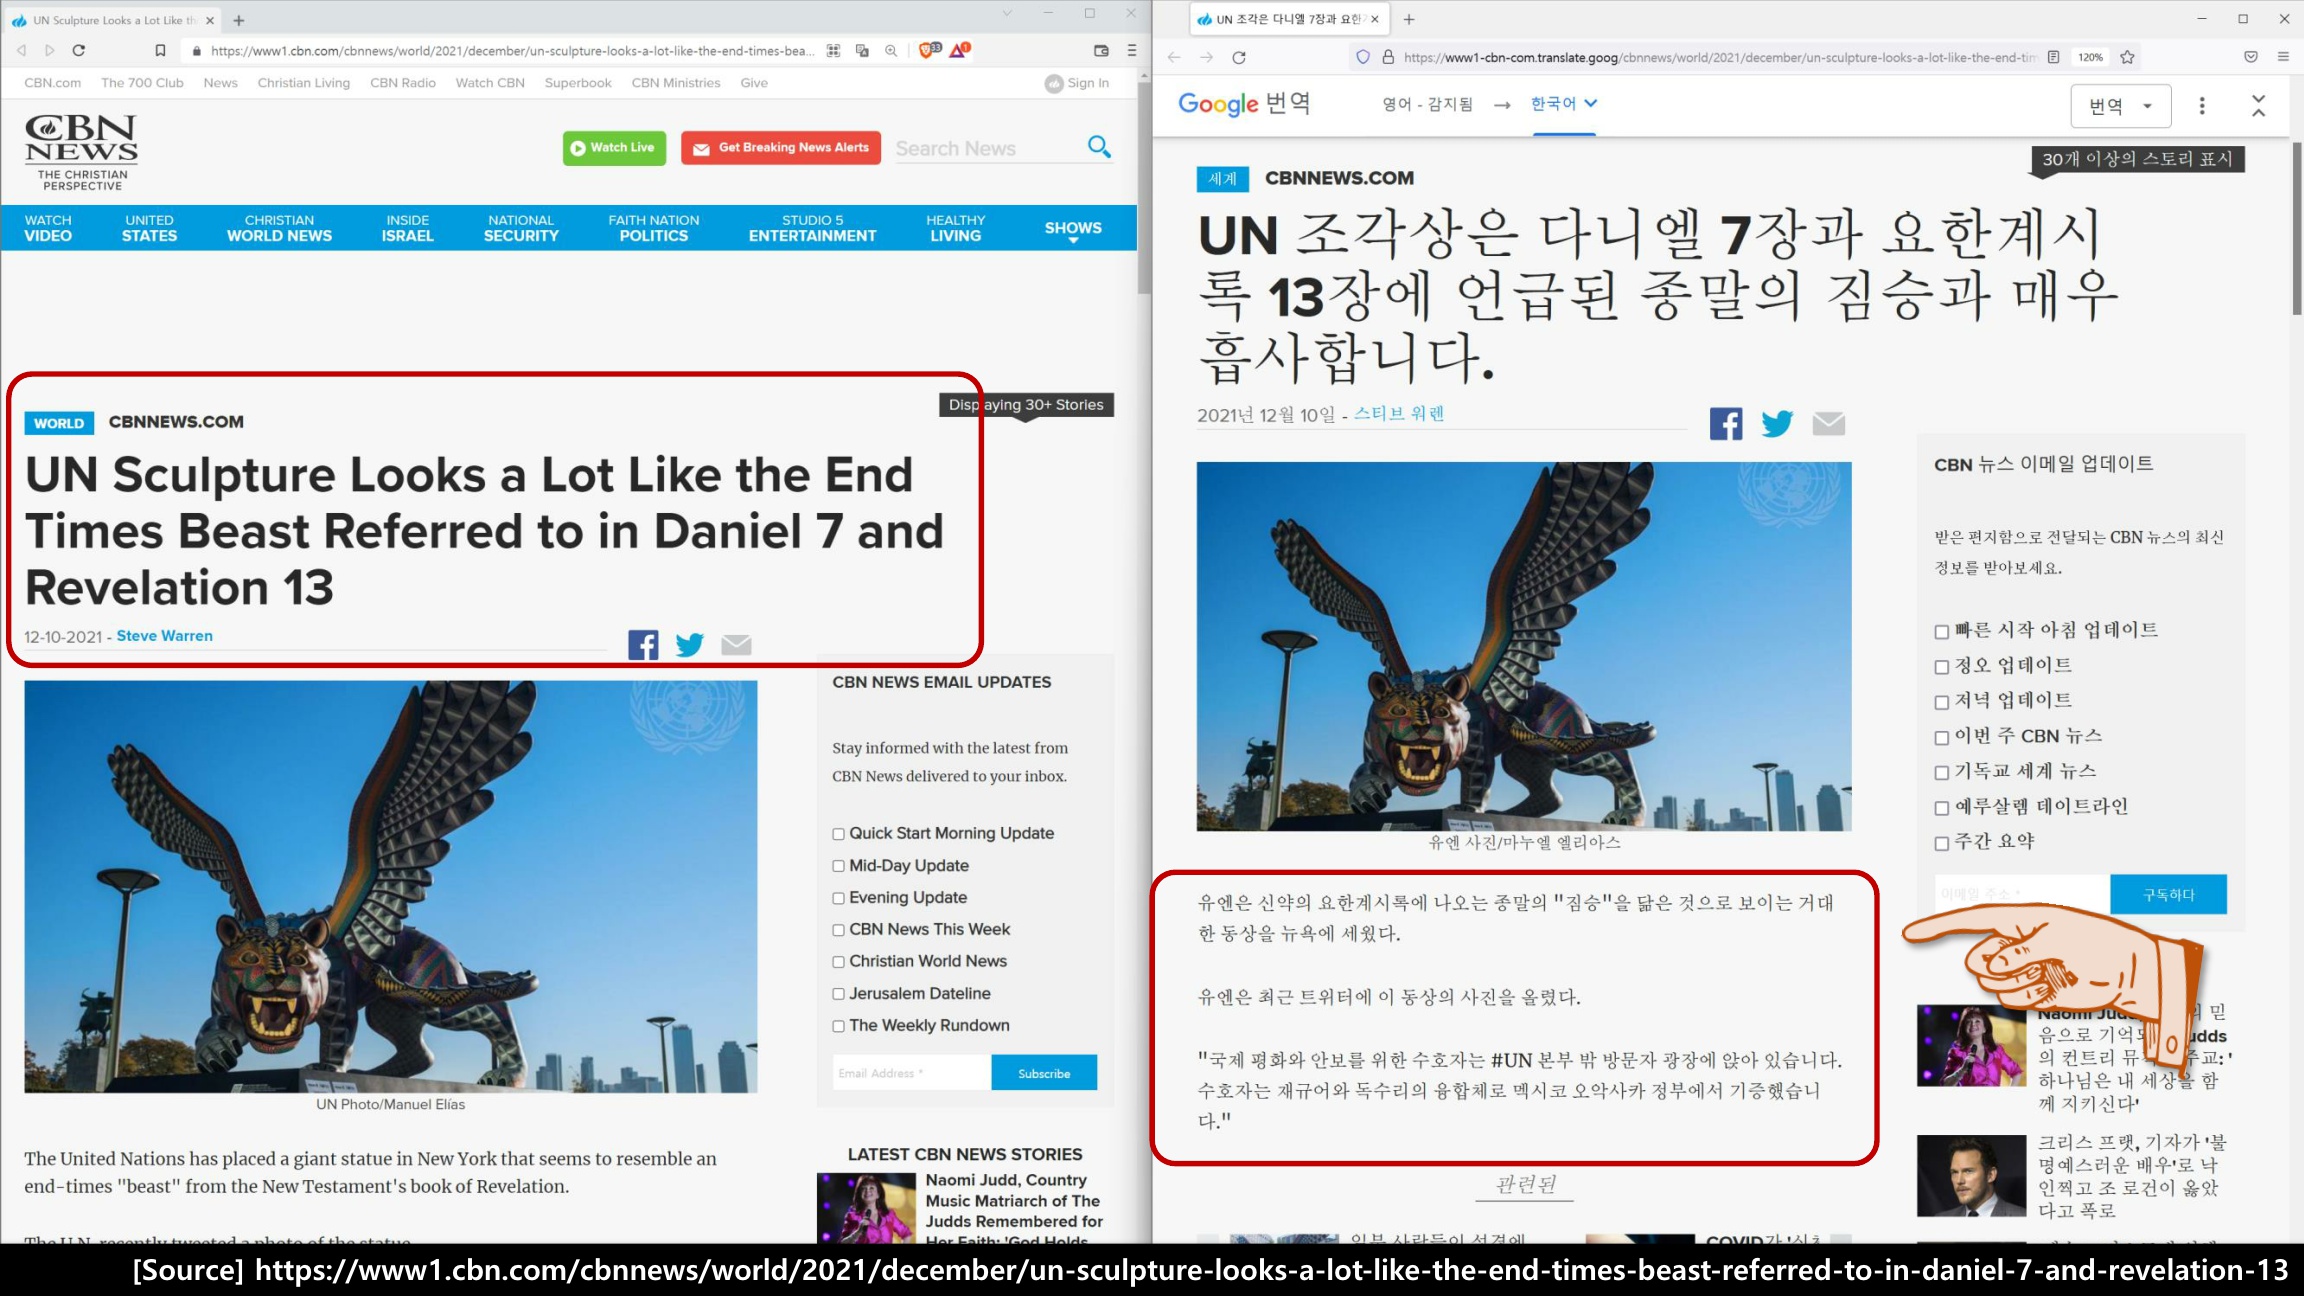
Task: Open Steve Warren author link
Action: pyautogui.click(x=164, y=636)
